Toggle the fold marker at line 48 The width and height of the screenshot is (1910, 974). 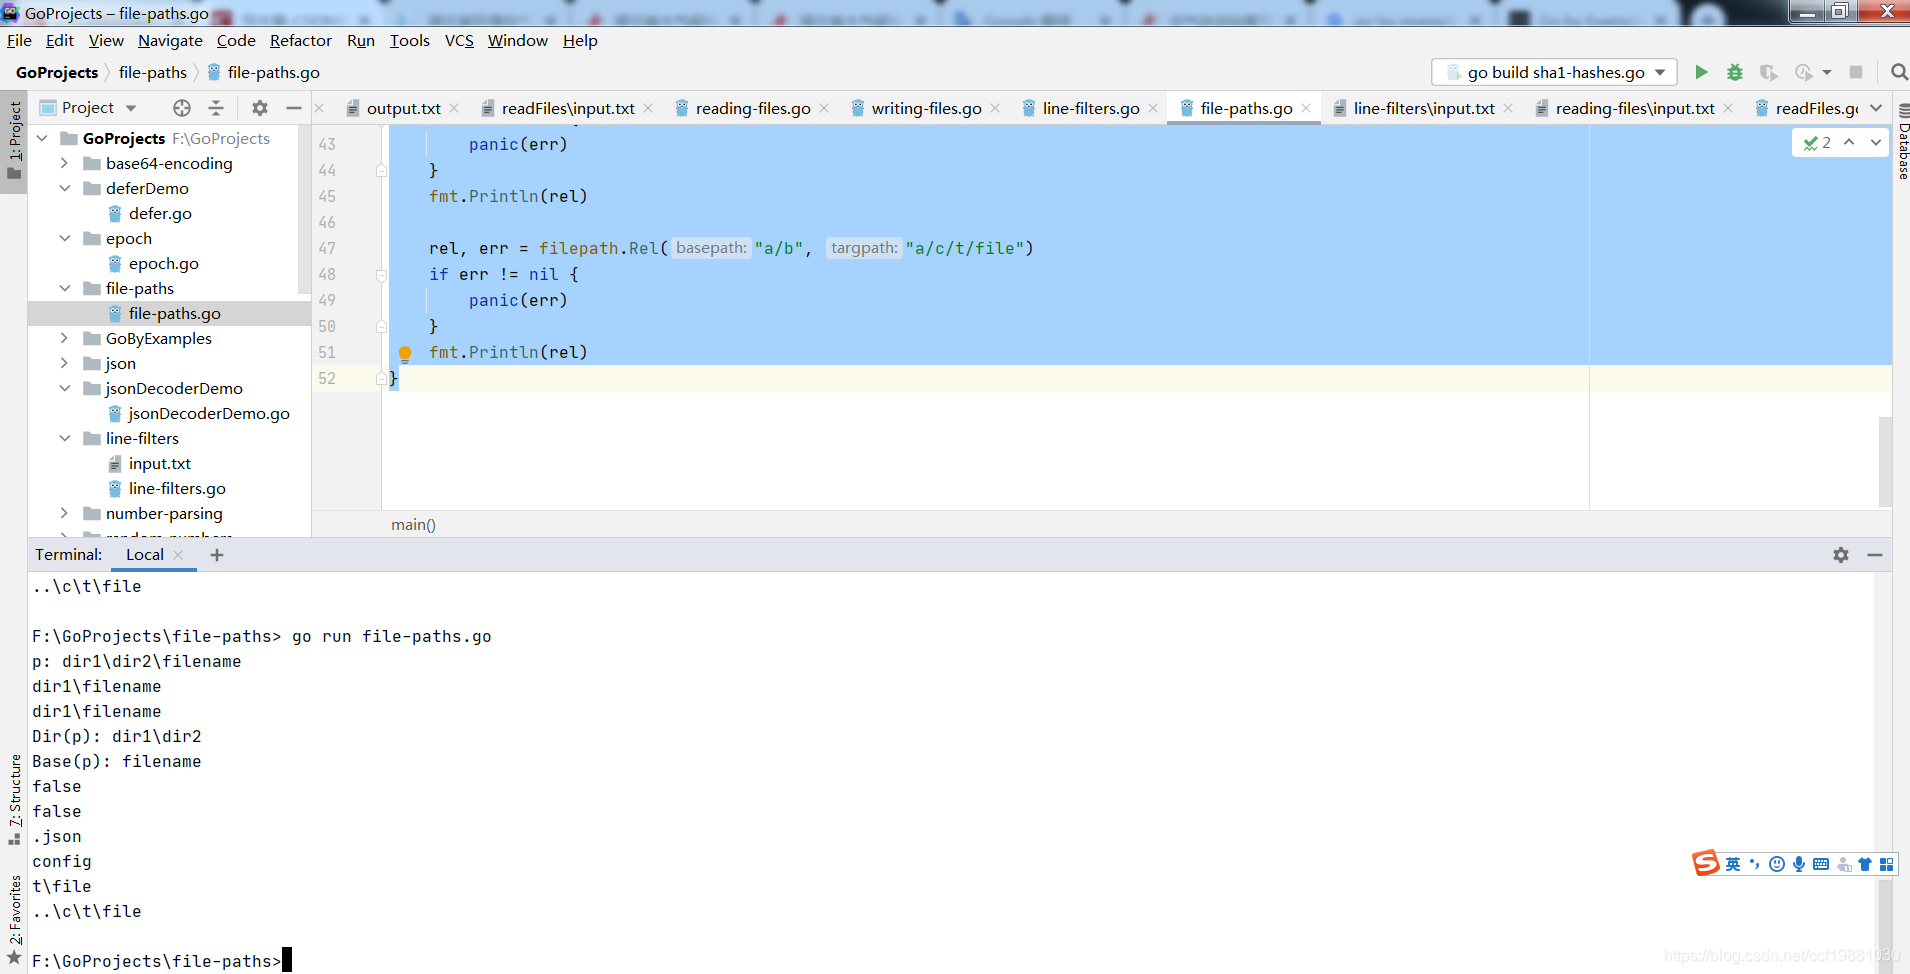tap(381, 275)
